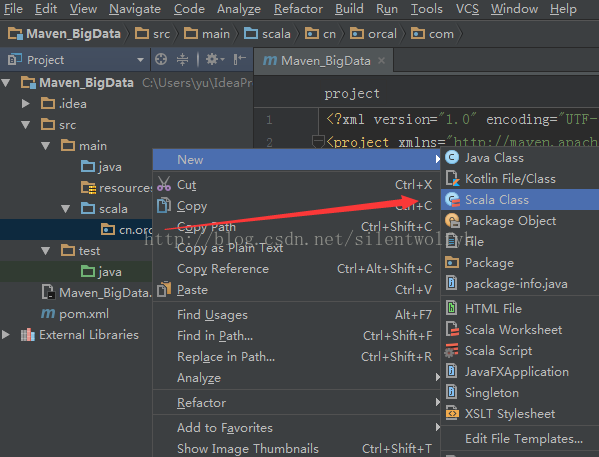
Task: Click the project breadcrumb in editor
Action: tap(352, 94)
